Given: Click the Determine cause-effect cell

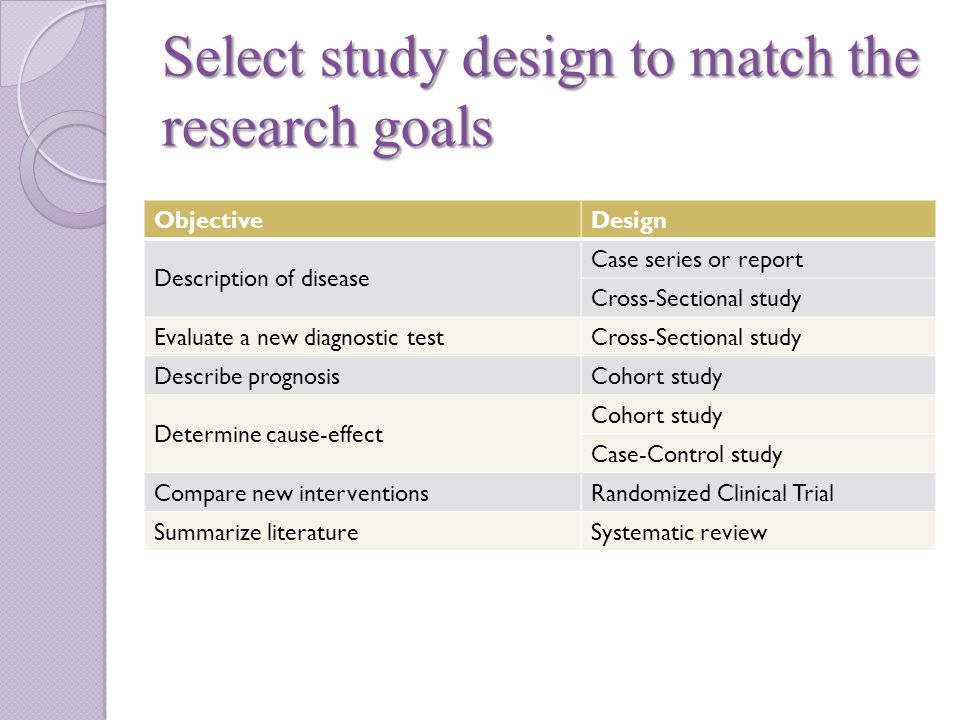Looking at the screenshot, I should pyautogui.click(x=362, y=434).
